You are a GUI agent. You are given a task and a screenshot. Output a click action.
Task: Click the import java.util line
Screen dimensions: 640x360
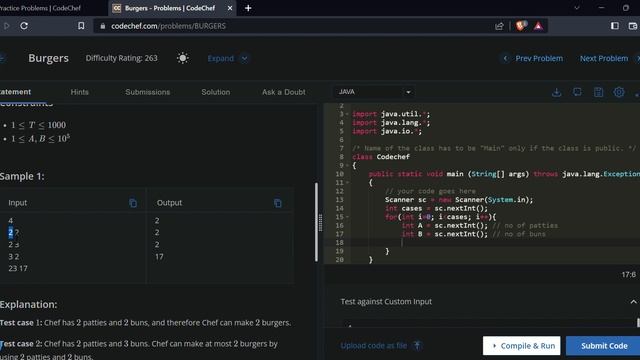pos(391,114)
